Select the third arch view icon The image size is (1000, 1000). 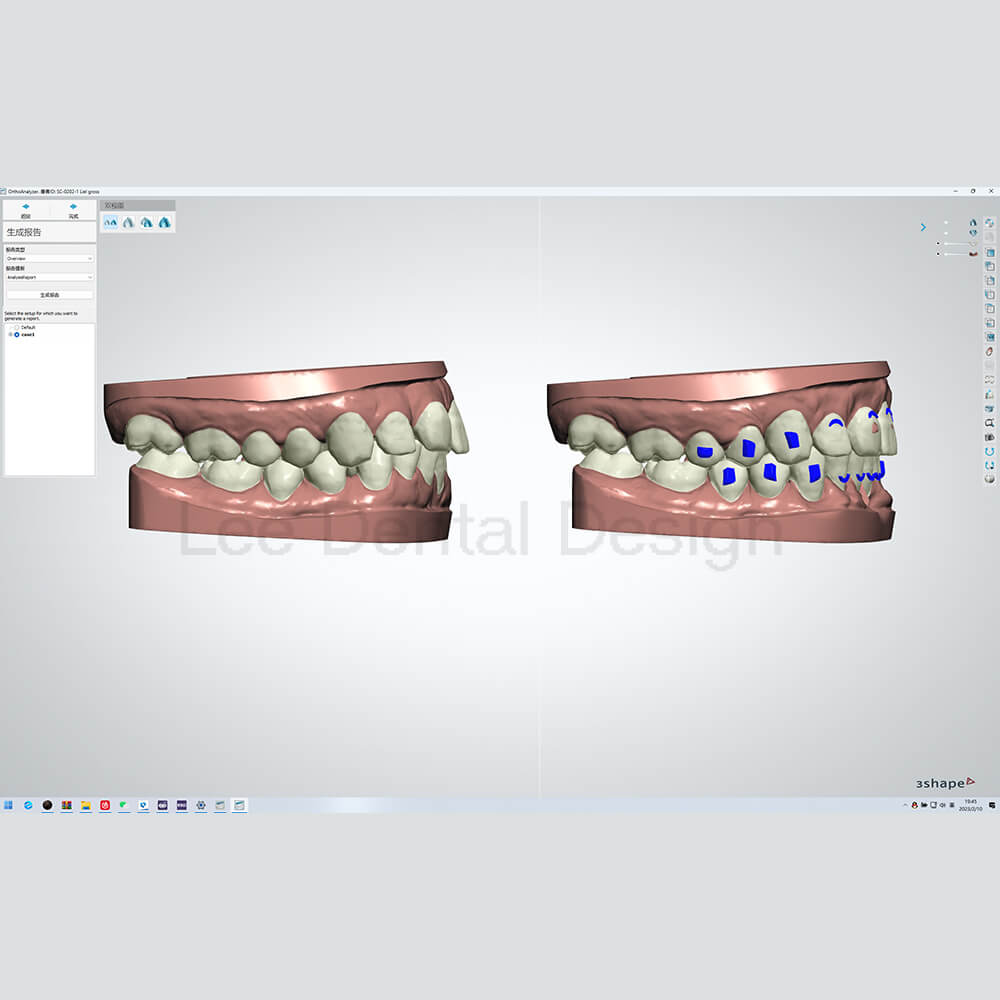coord(146,222)
